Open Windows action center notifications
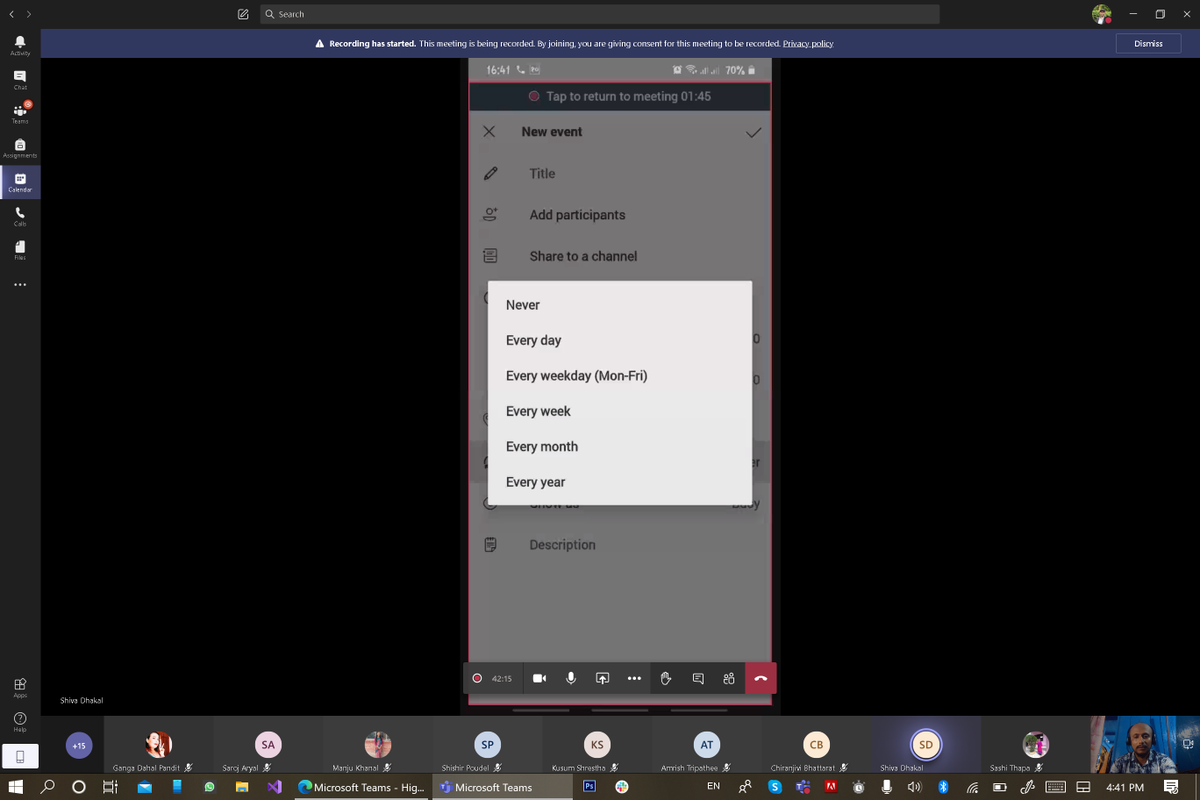The image size is (1200, 800). (x=1171, y=787)
